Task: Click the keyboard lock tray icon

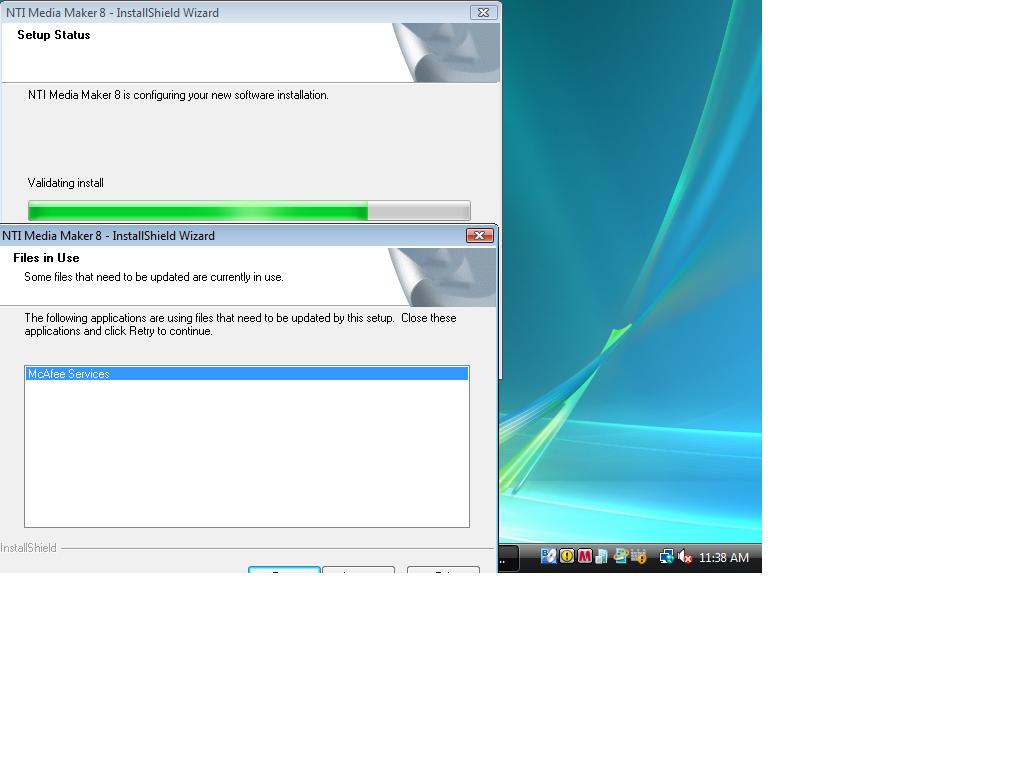Action: 639,556
